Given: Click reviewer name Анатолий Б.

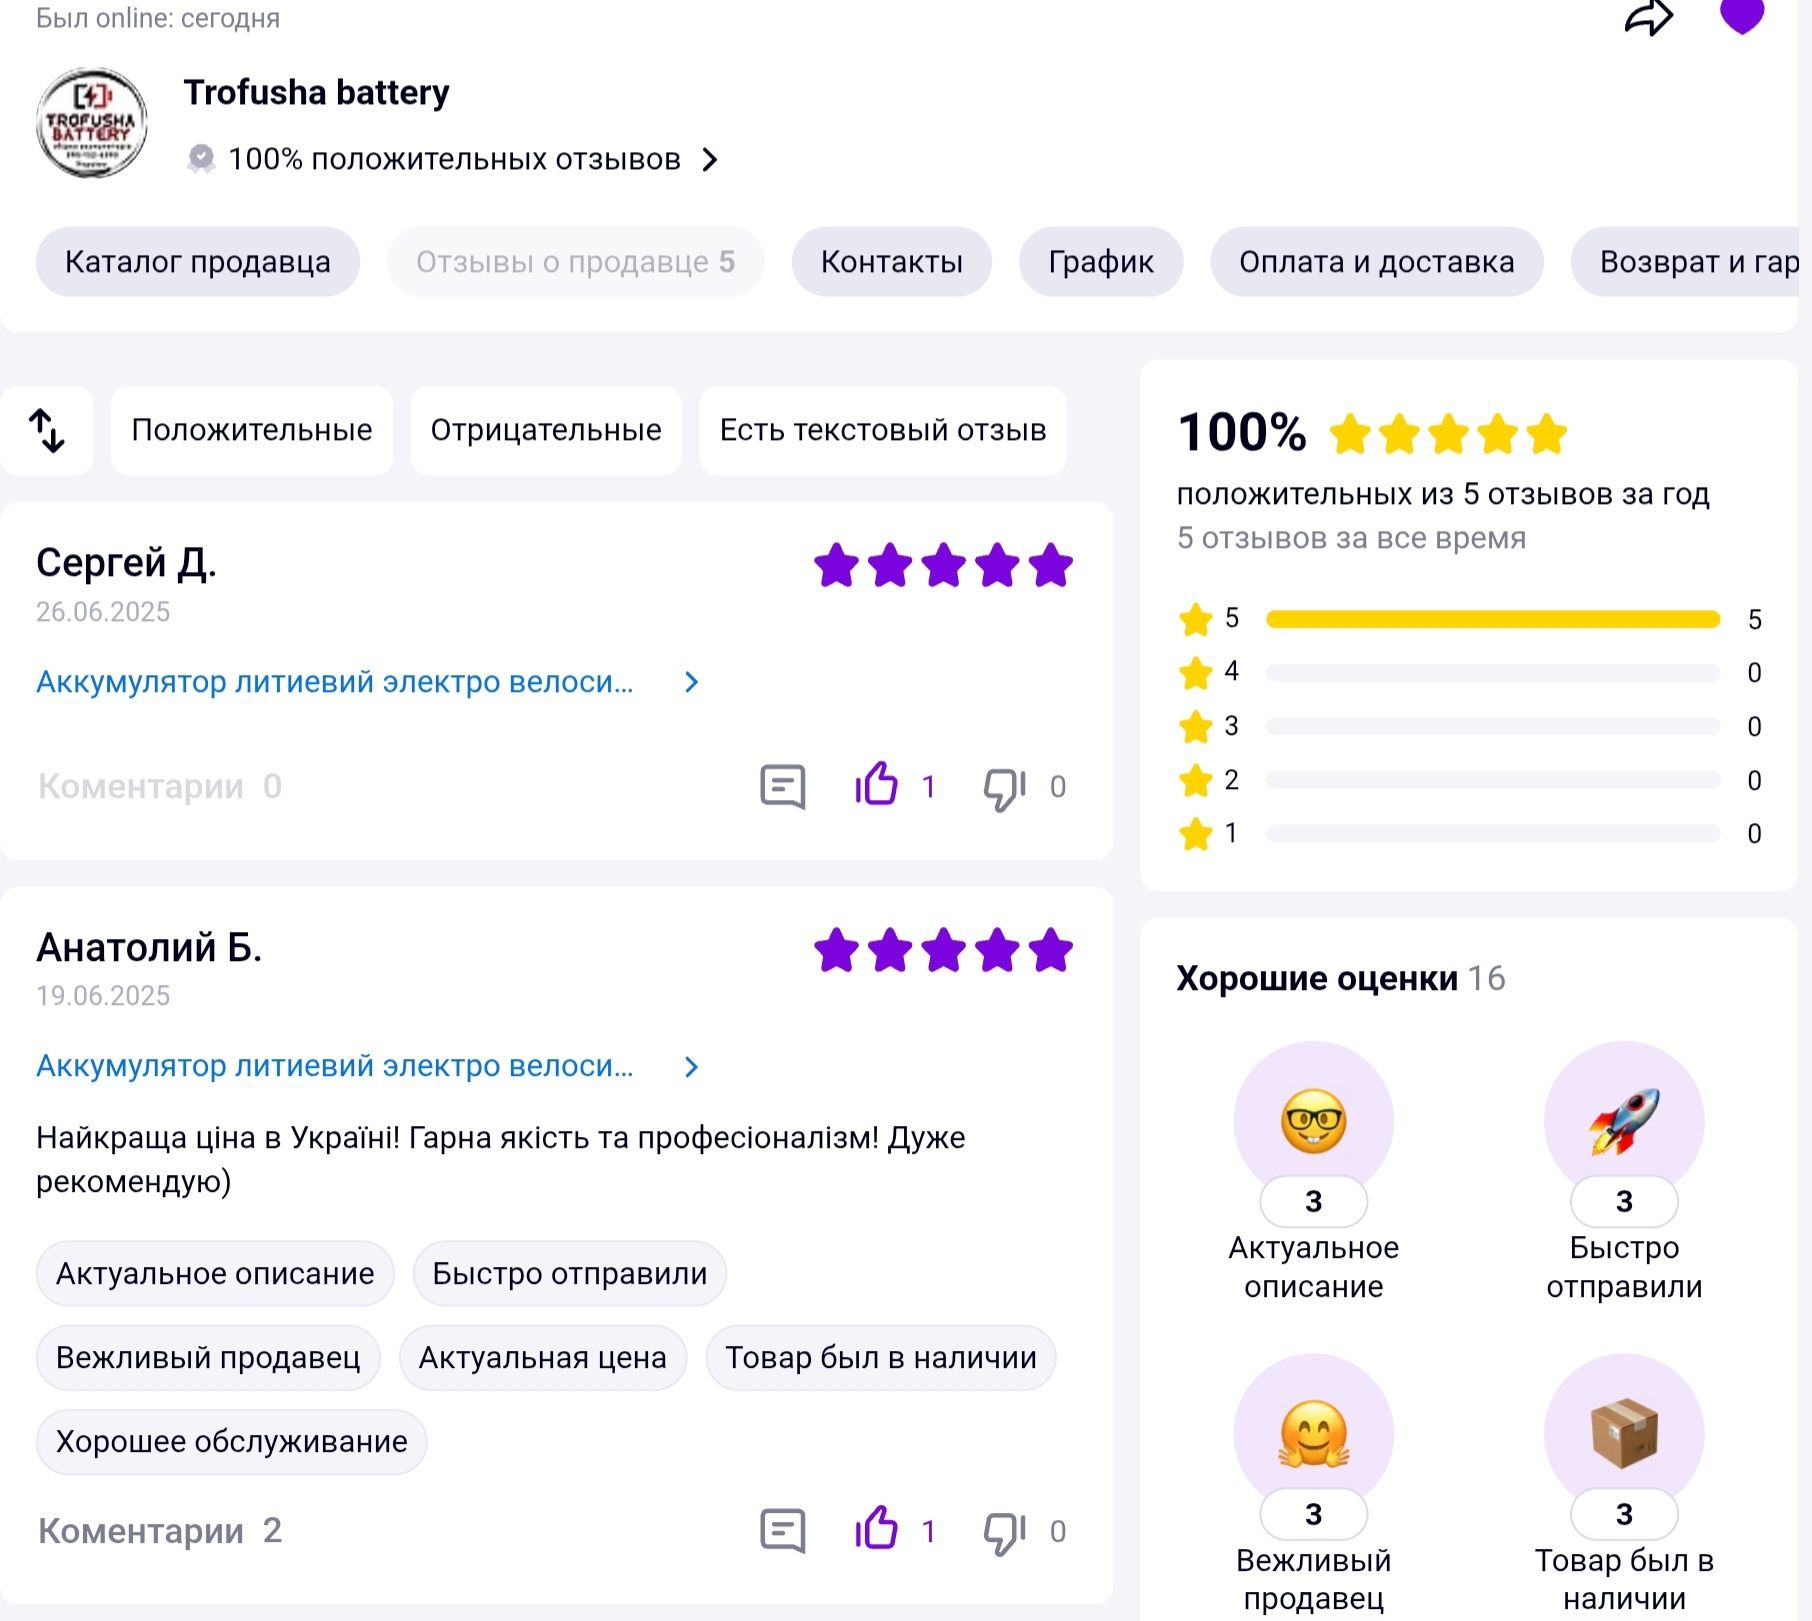Looking at the screenshot, I should click(x=149, y=948).
